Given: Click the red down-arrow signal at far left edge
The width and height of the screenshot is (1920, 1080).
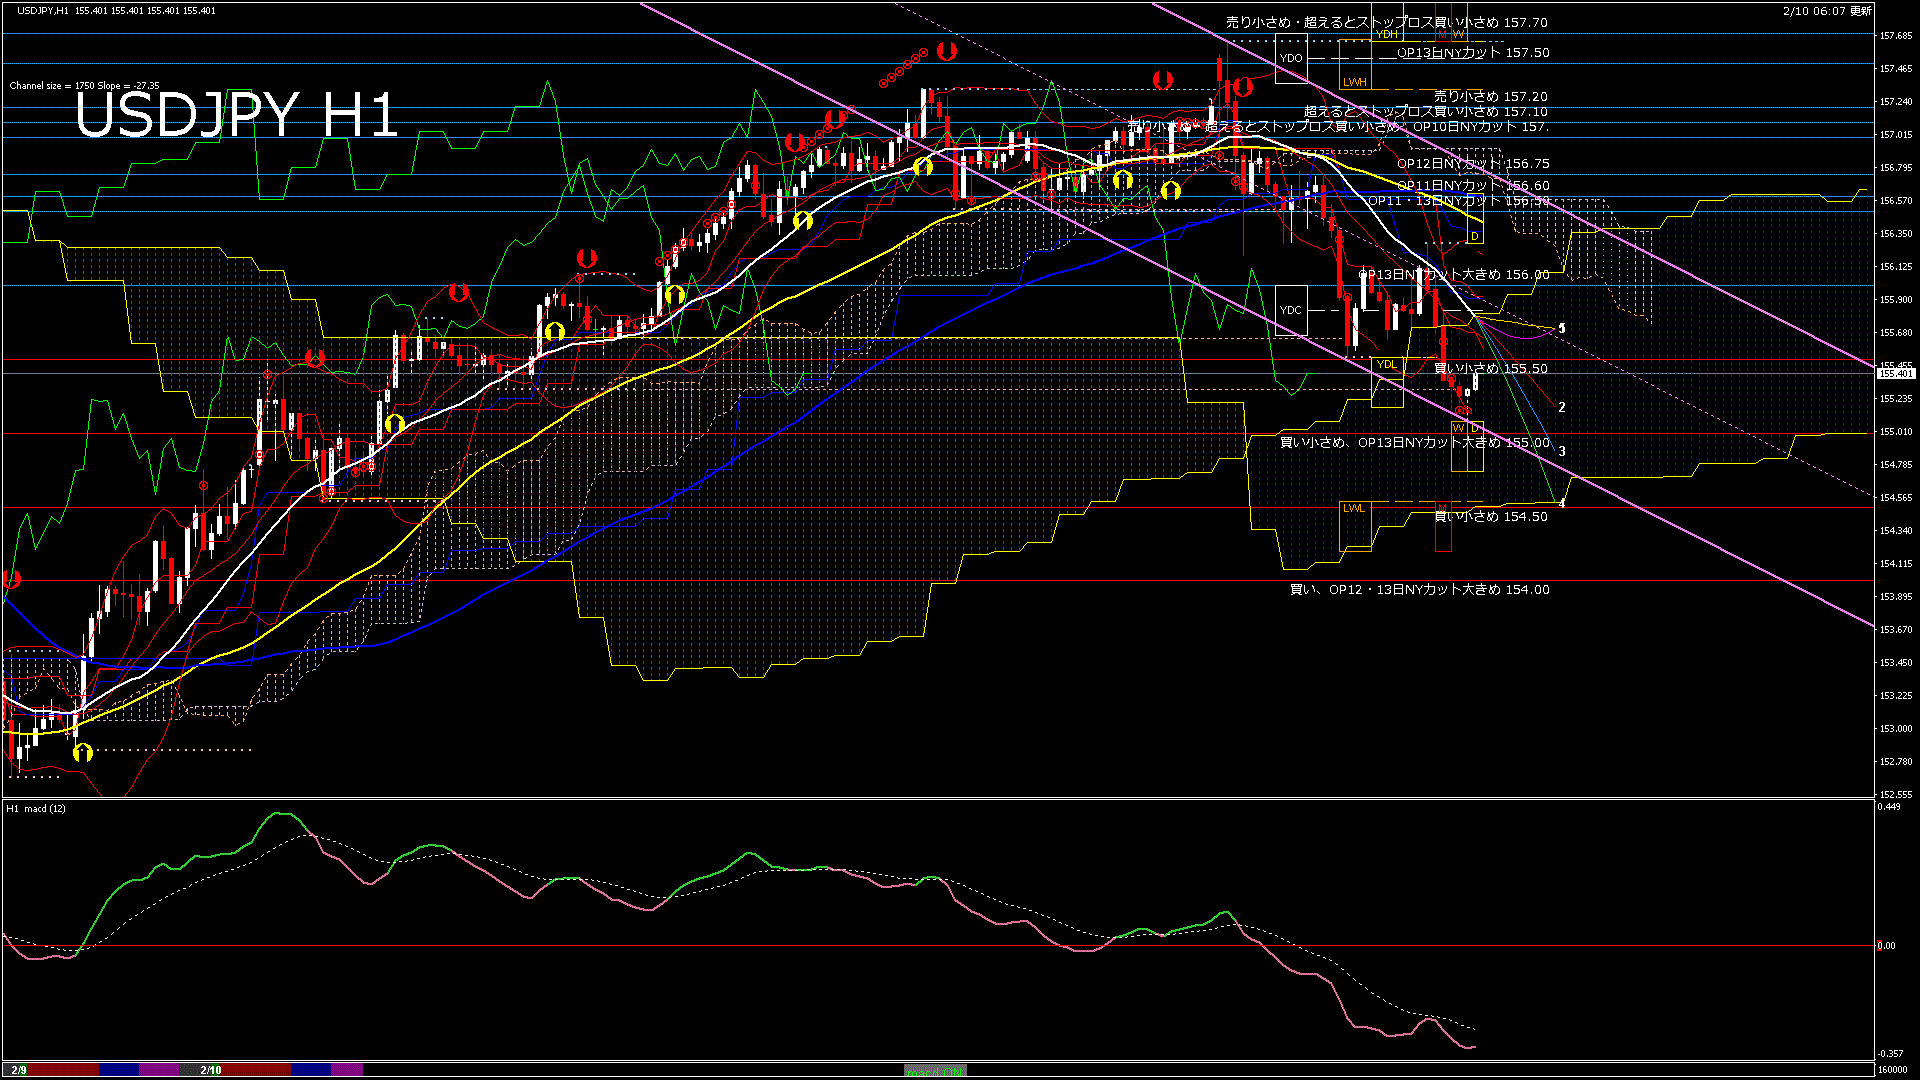Looking at the screenshot, I should click(x=12, y=579).
